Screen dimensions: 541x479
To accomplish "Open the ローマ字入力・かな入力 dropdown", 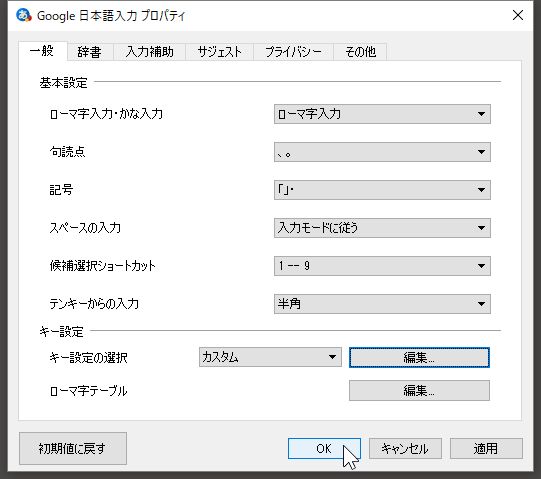I will 382,114.
